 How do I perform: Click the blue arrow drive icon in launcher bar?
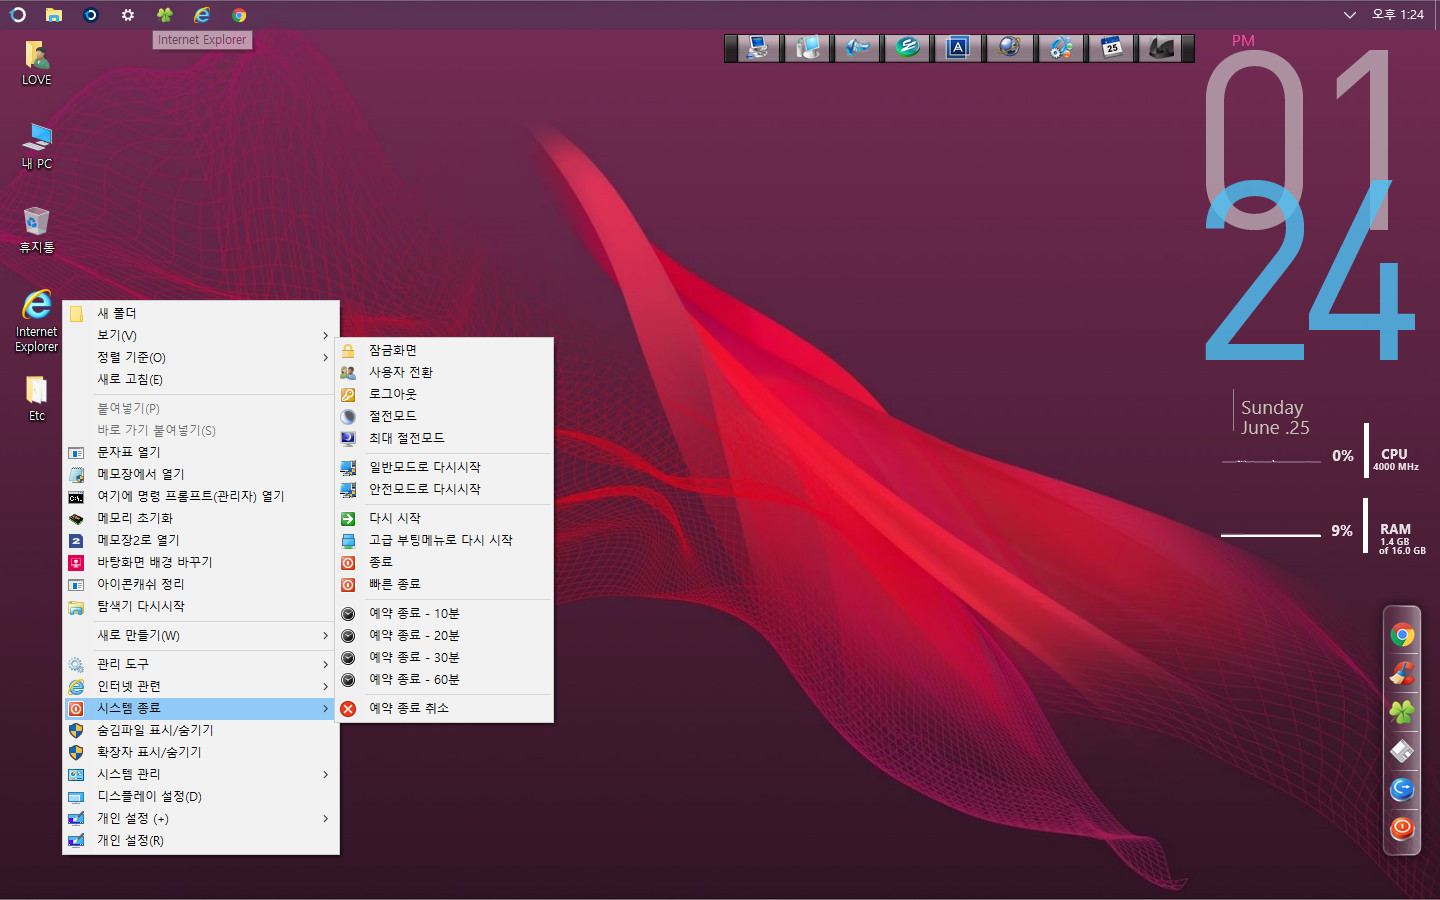tap(857, 48)
